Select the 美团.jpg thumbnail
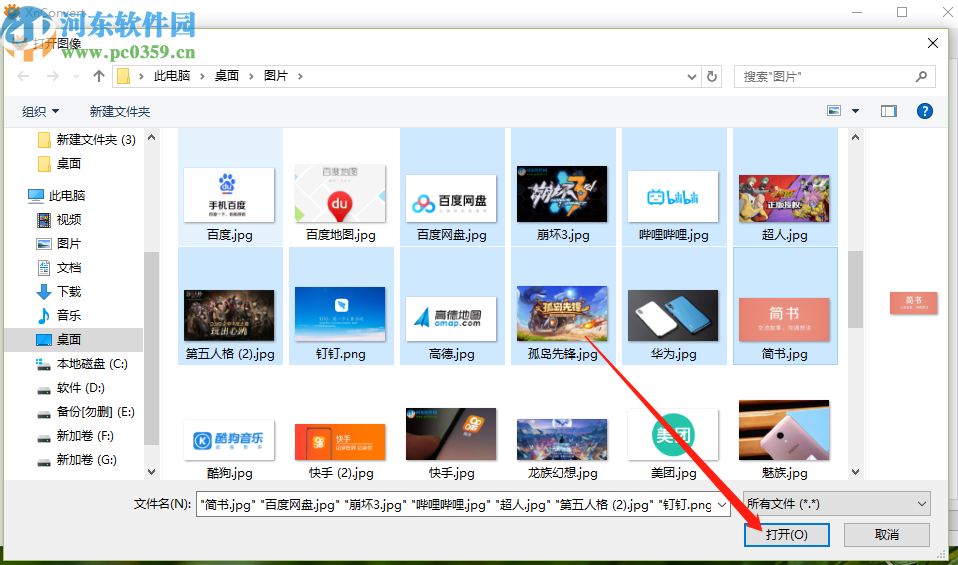The width and height of the screenshot is (958, 565). [673, 435]
